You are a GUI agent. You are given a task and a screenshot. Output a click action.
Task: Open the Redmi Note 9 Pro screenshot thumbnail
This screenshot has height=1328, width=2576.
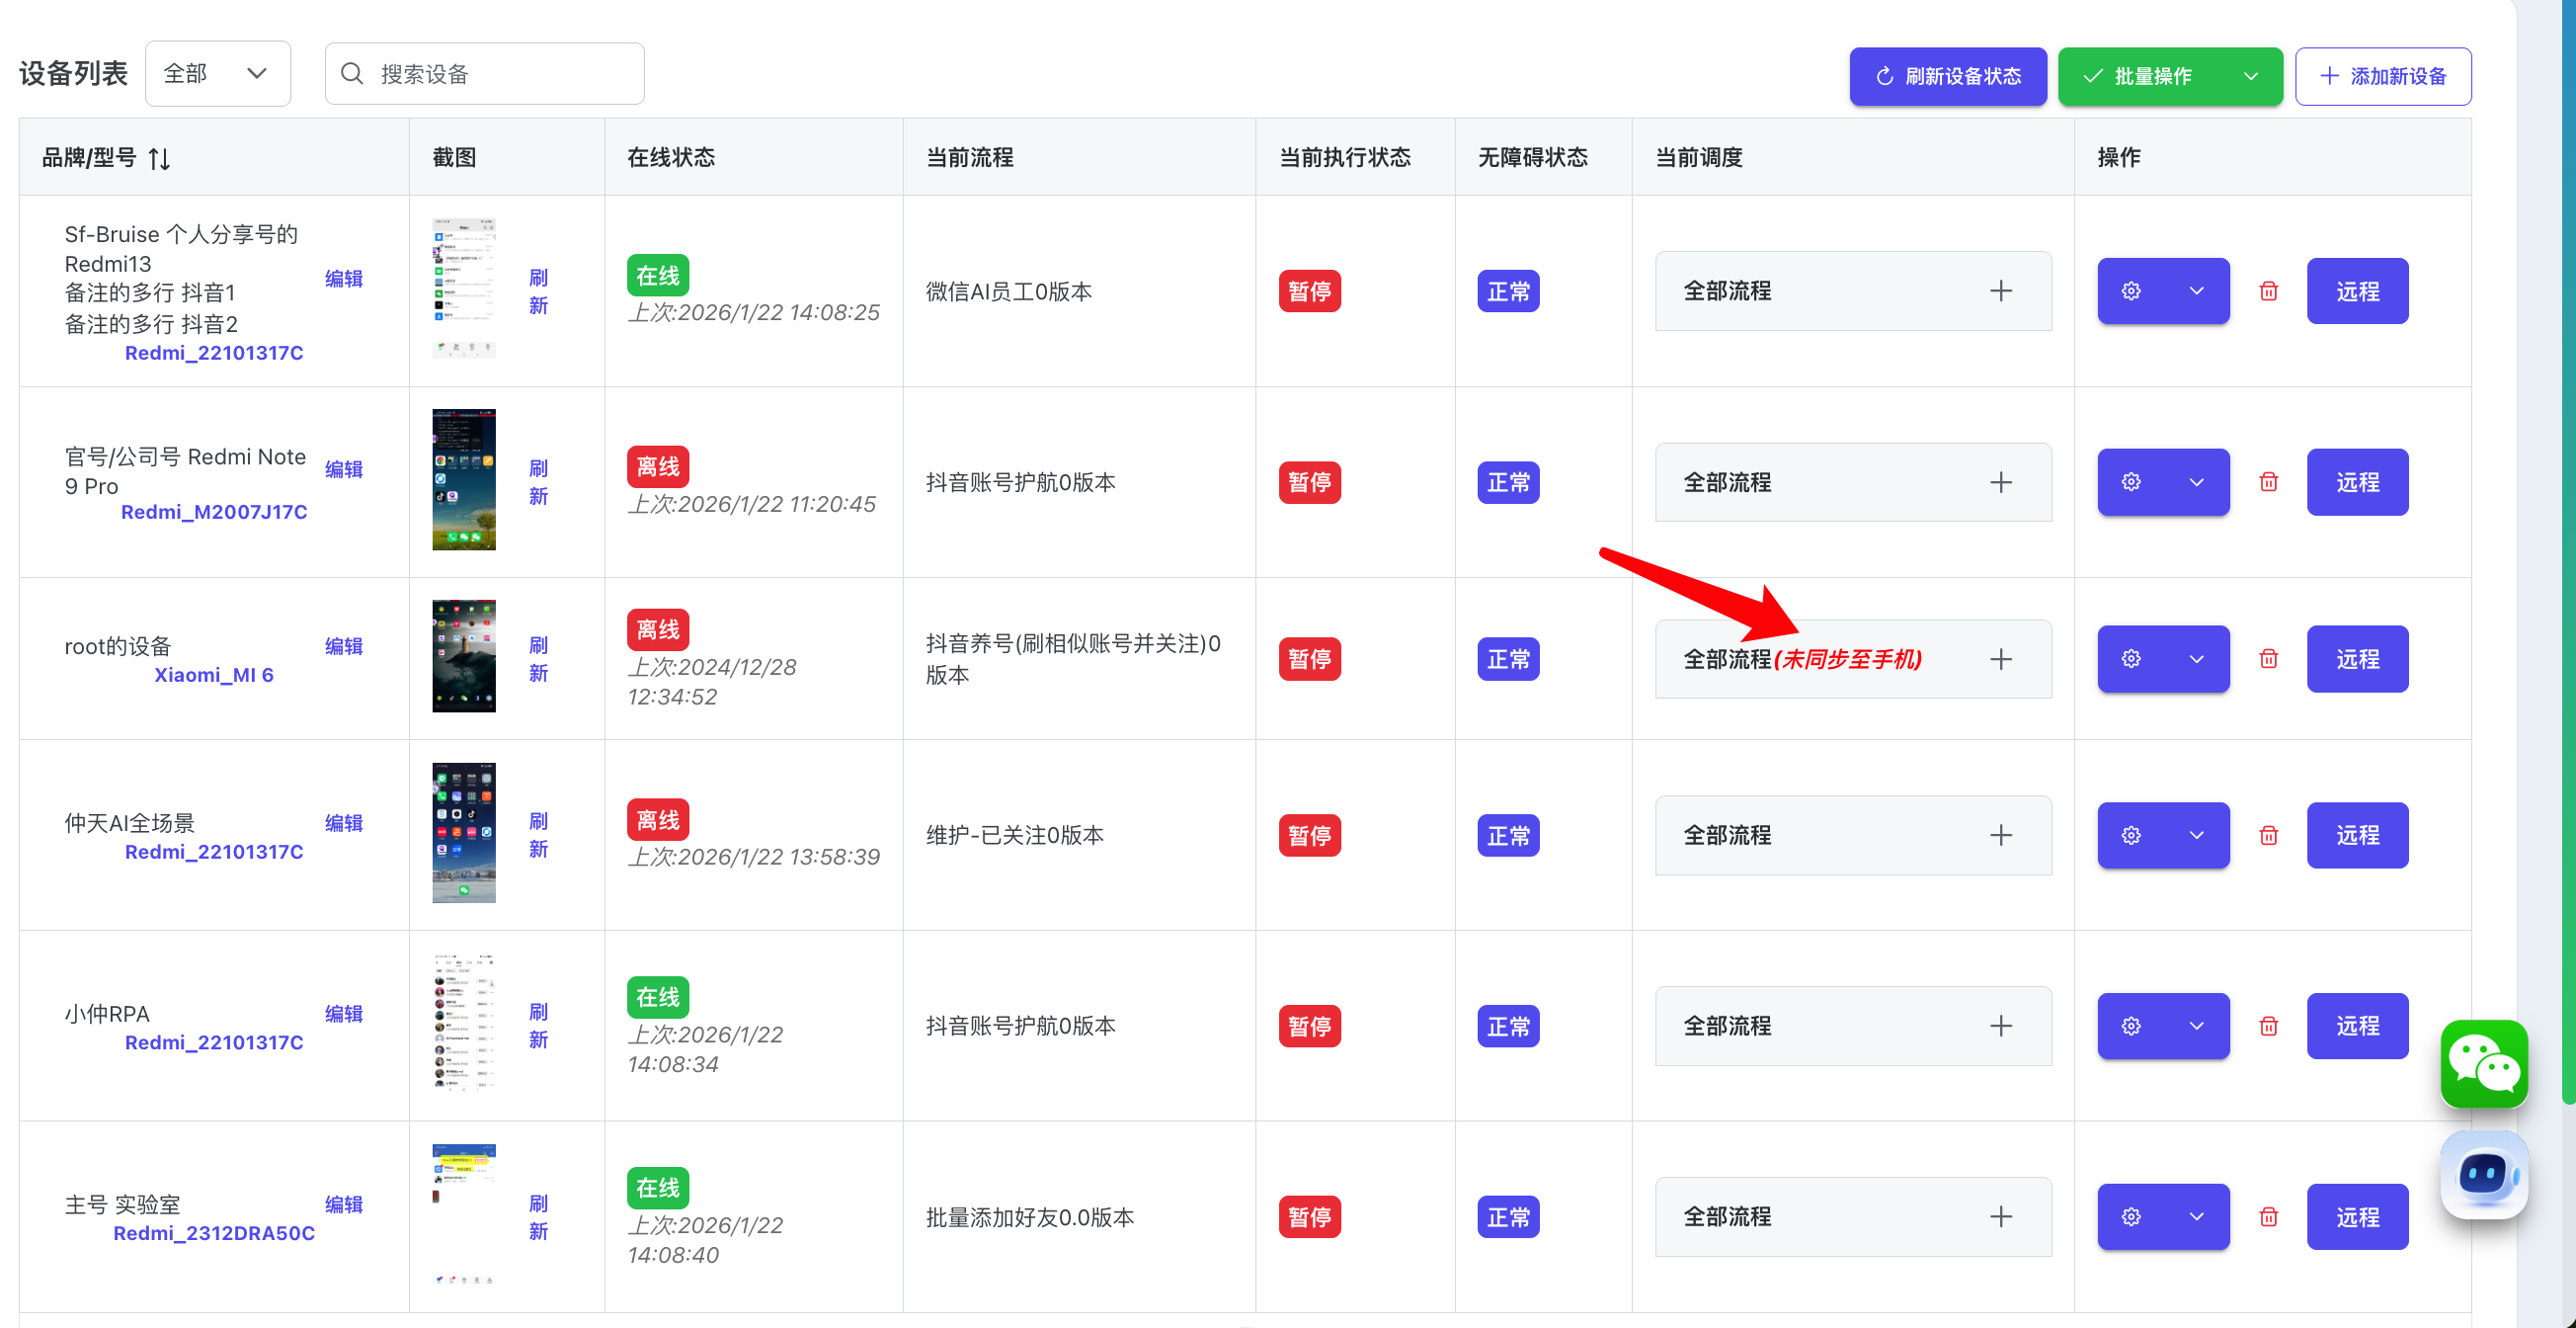click(x=463, y=479)
